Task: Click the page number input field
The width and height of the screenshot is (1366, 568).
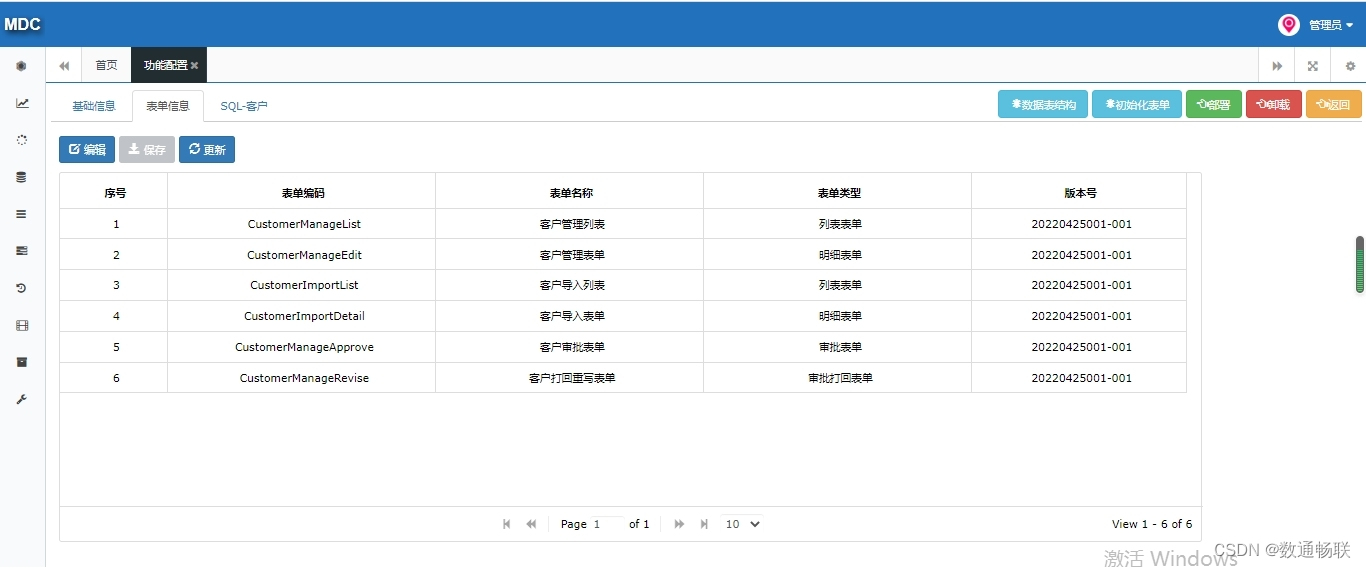Action: pos(607,524)
